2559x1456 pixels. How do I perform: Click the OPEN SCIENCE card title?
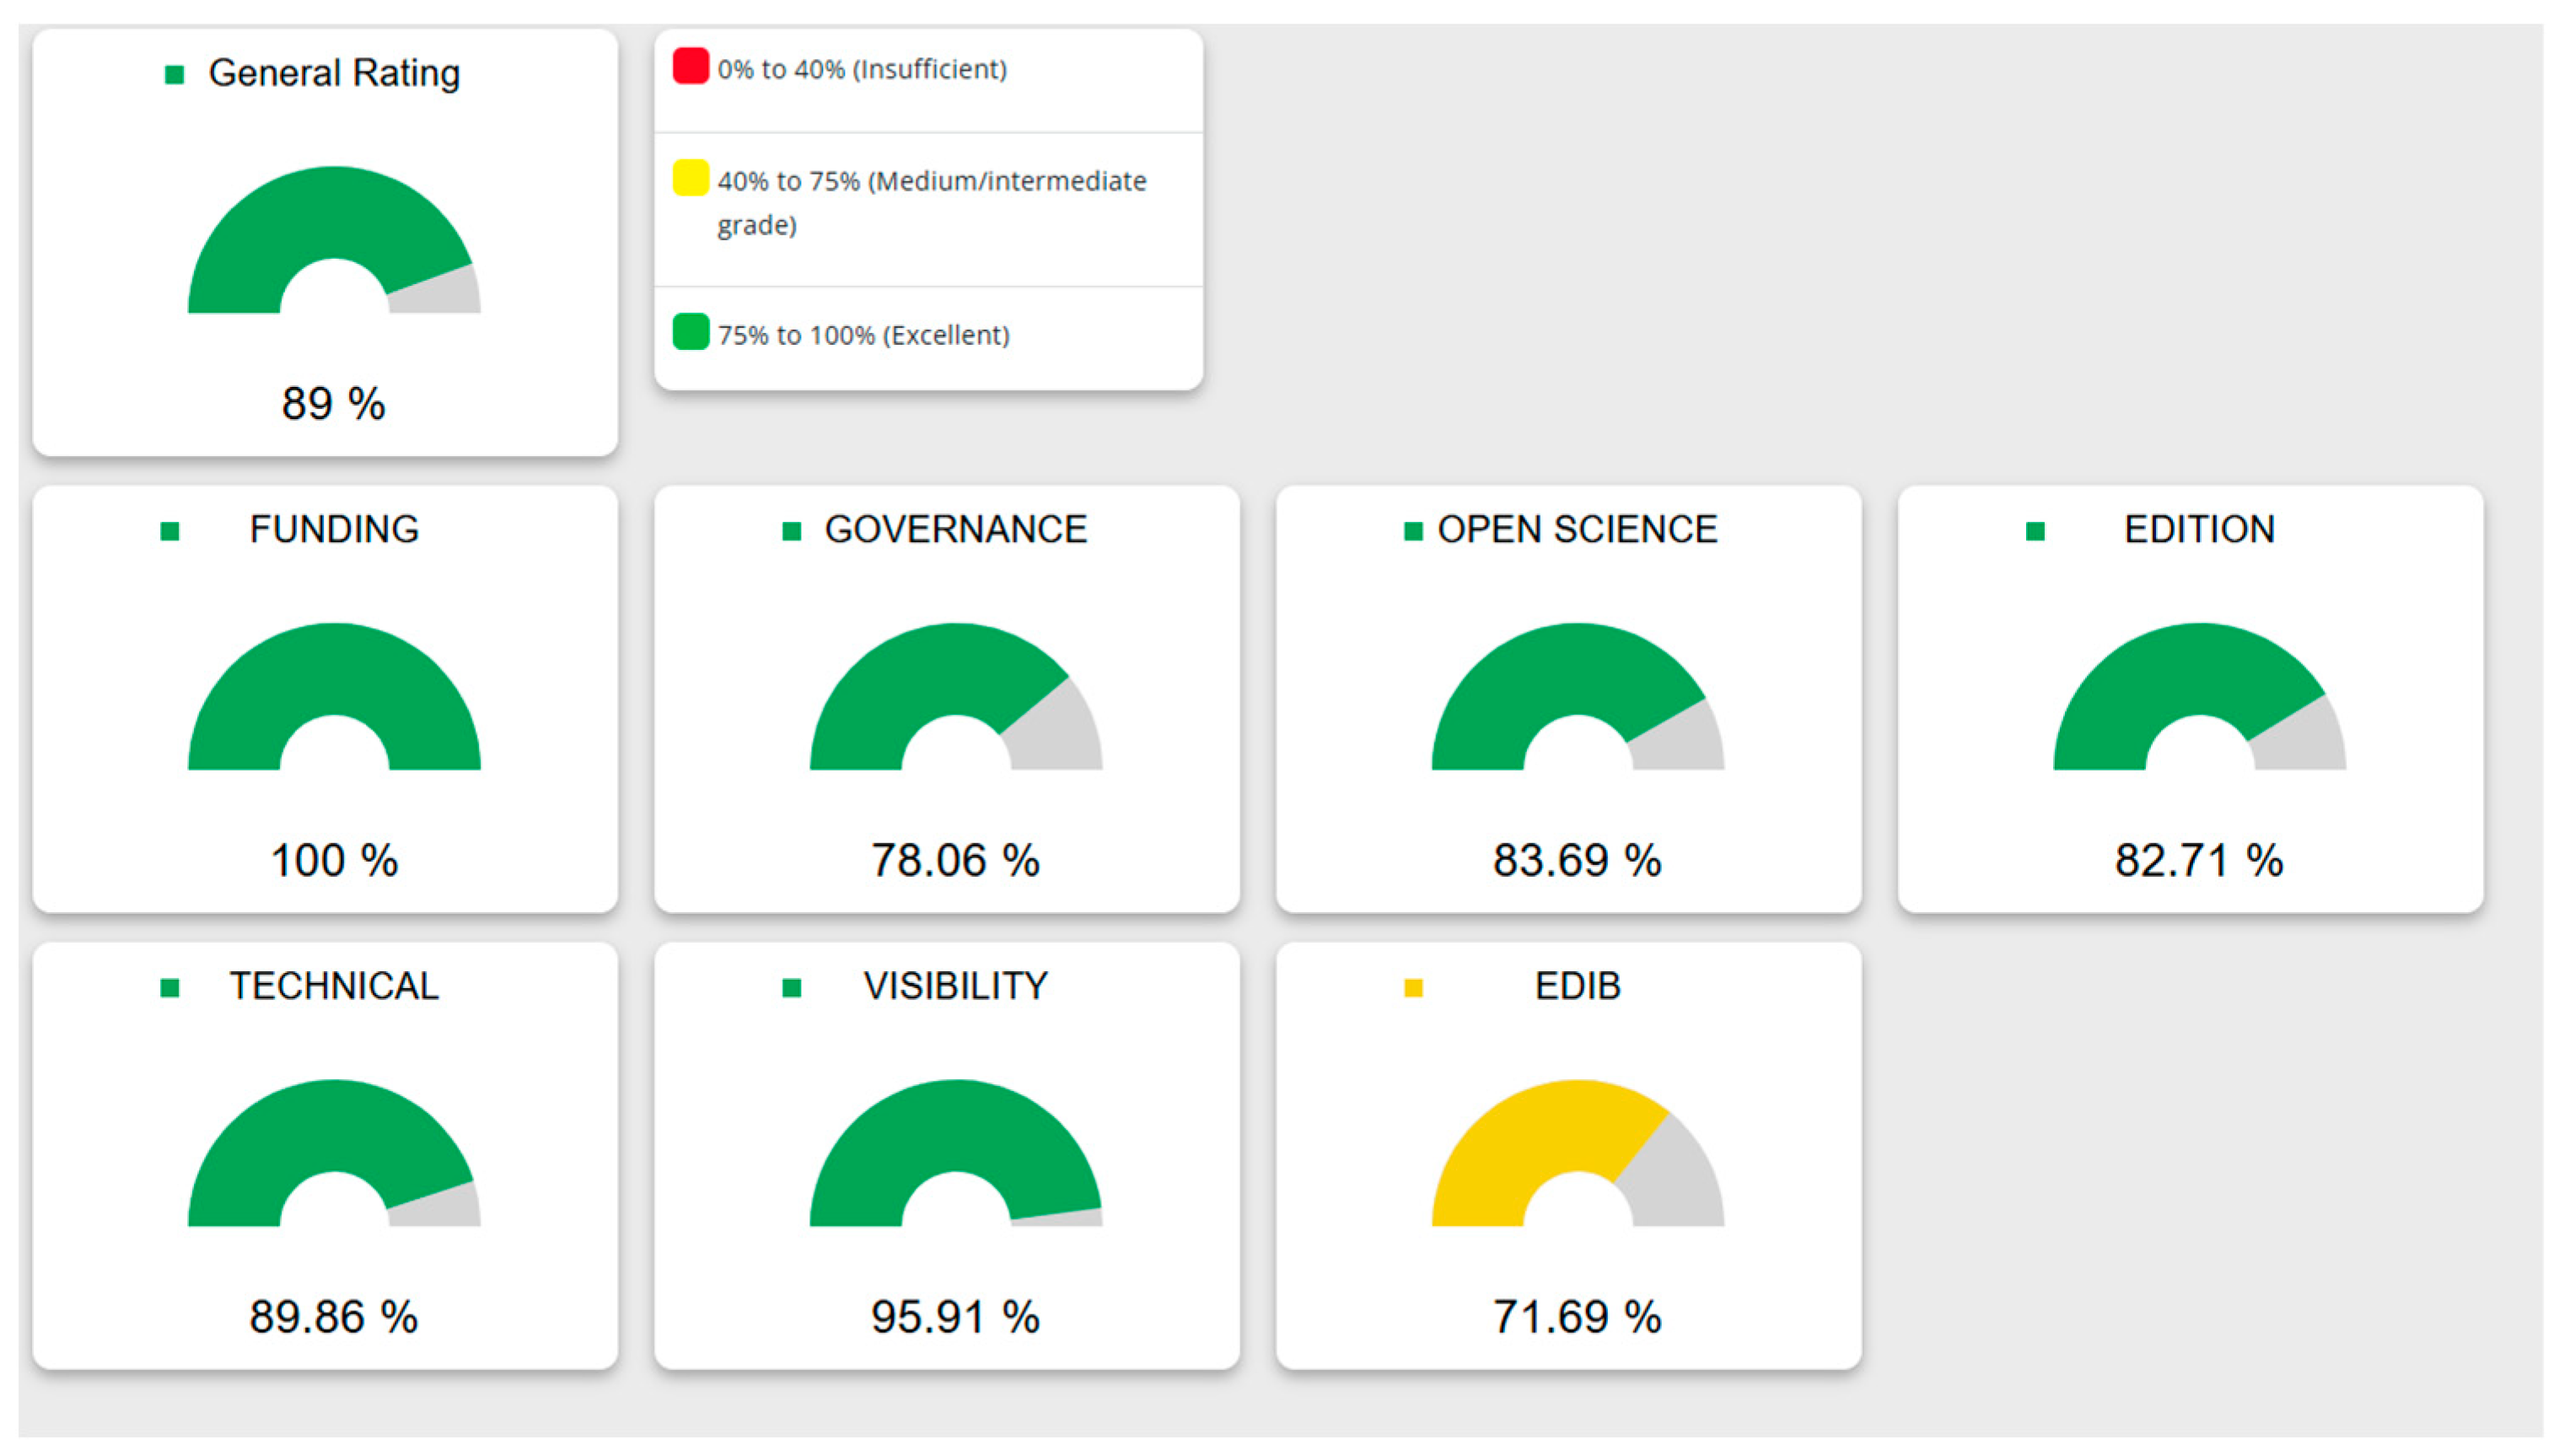pos(1577,529)
